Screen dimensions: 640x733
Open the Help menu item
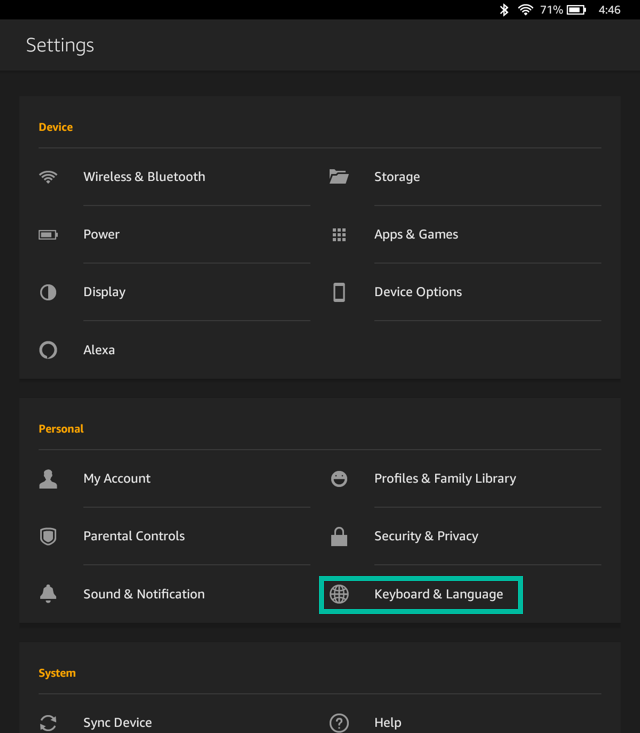click(x=387, y=722)
